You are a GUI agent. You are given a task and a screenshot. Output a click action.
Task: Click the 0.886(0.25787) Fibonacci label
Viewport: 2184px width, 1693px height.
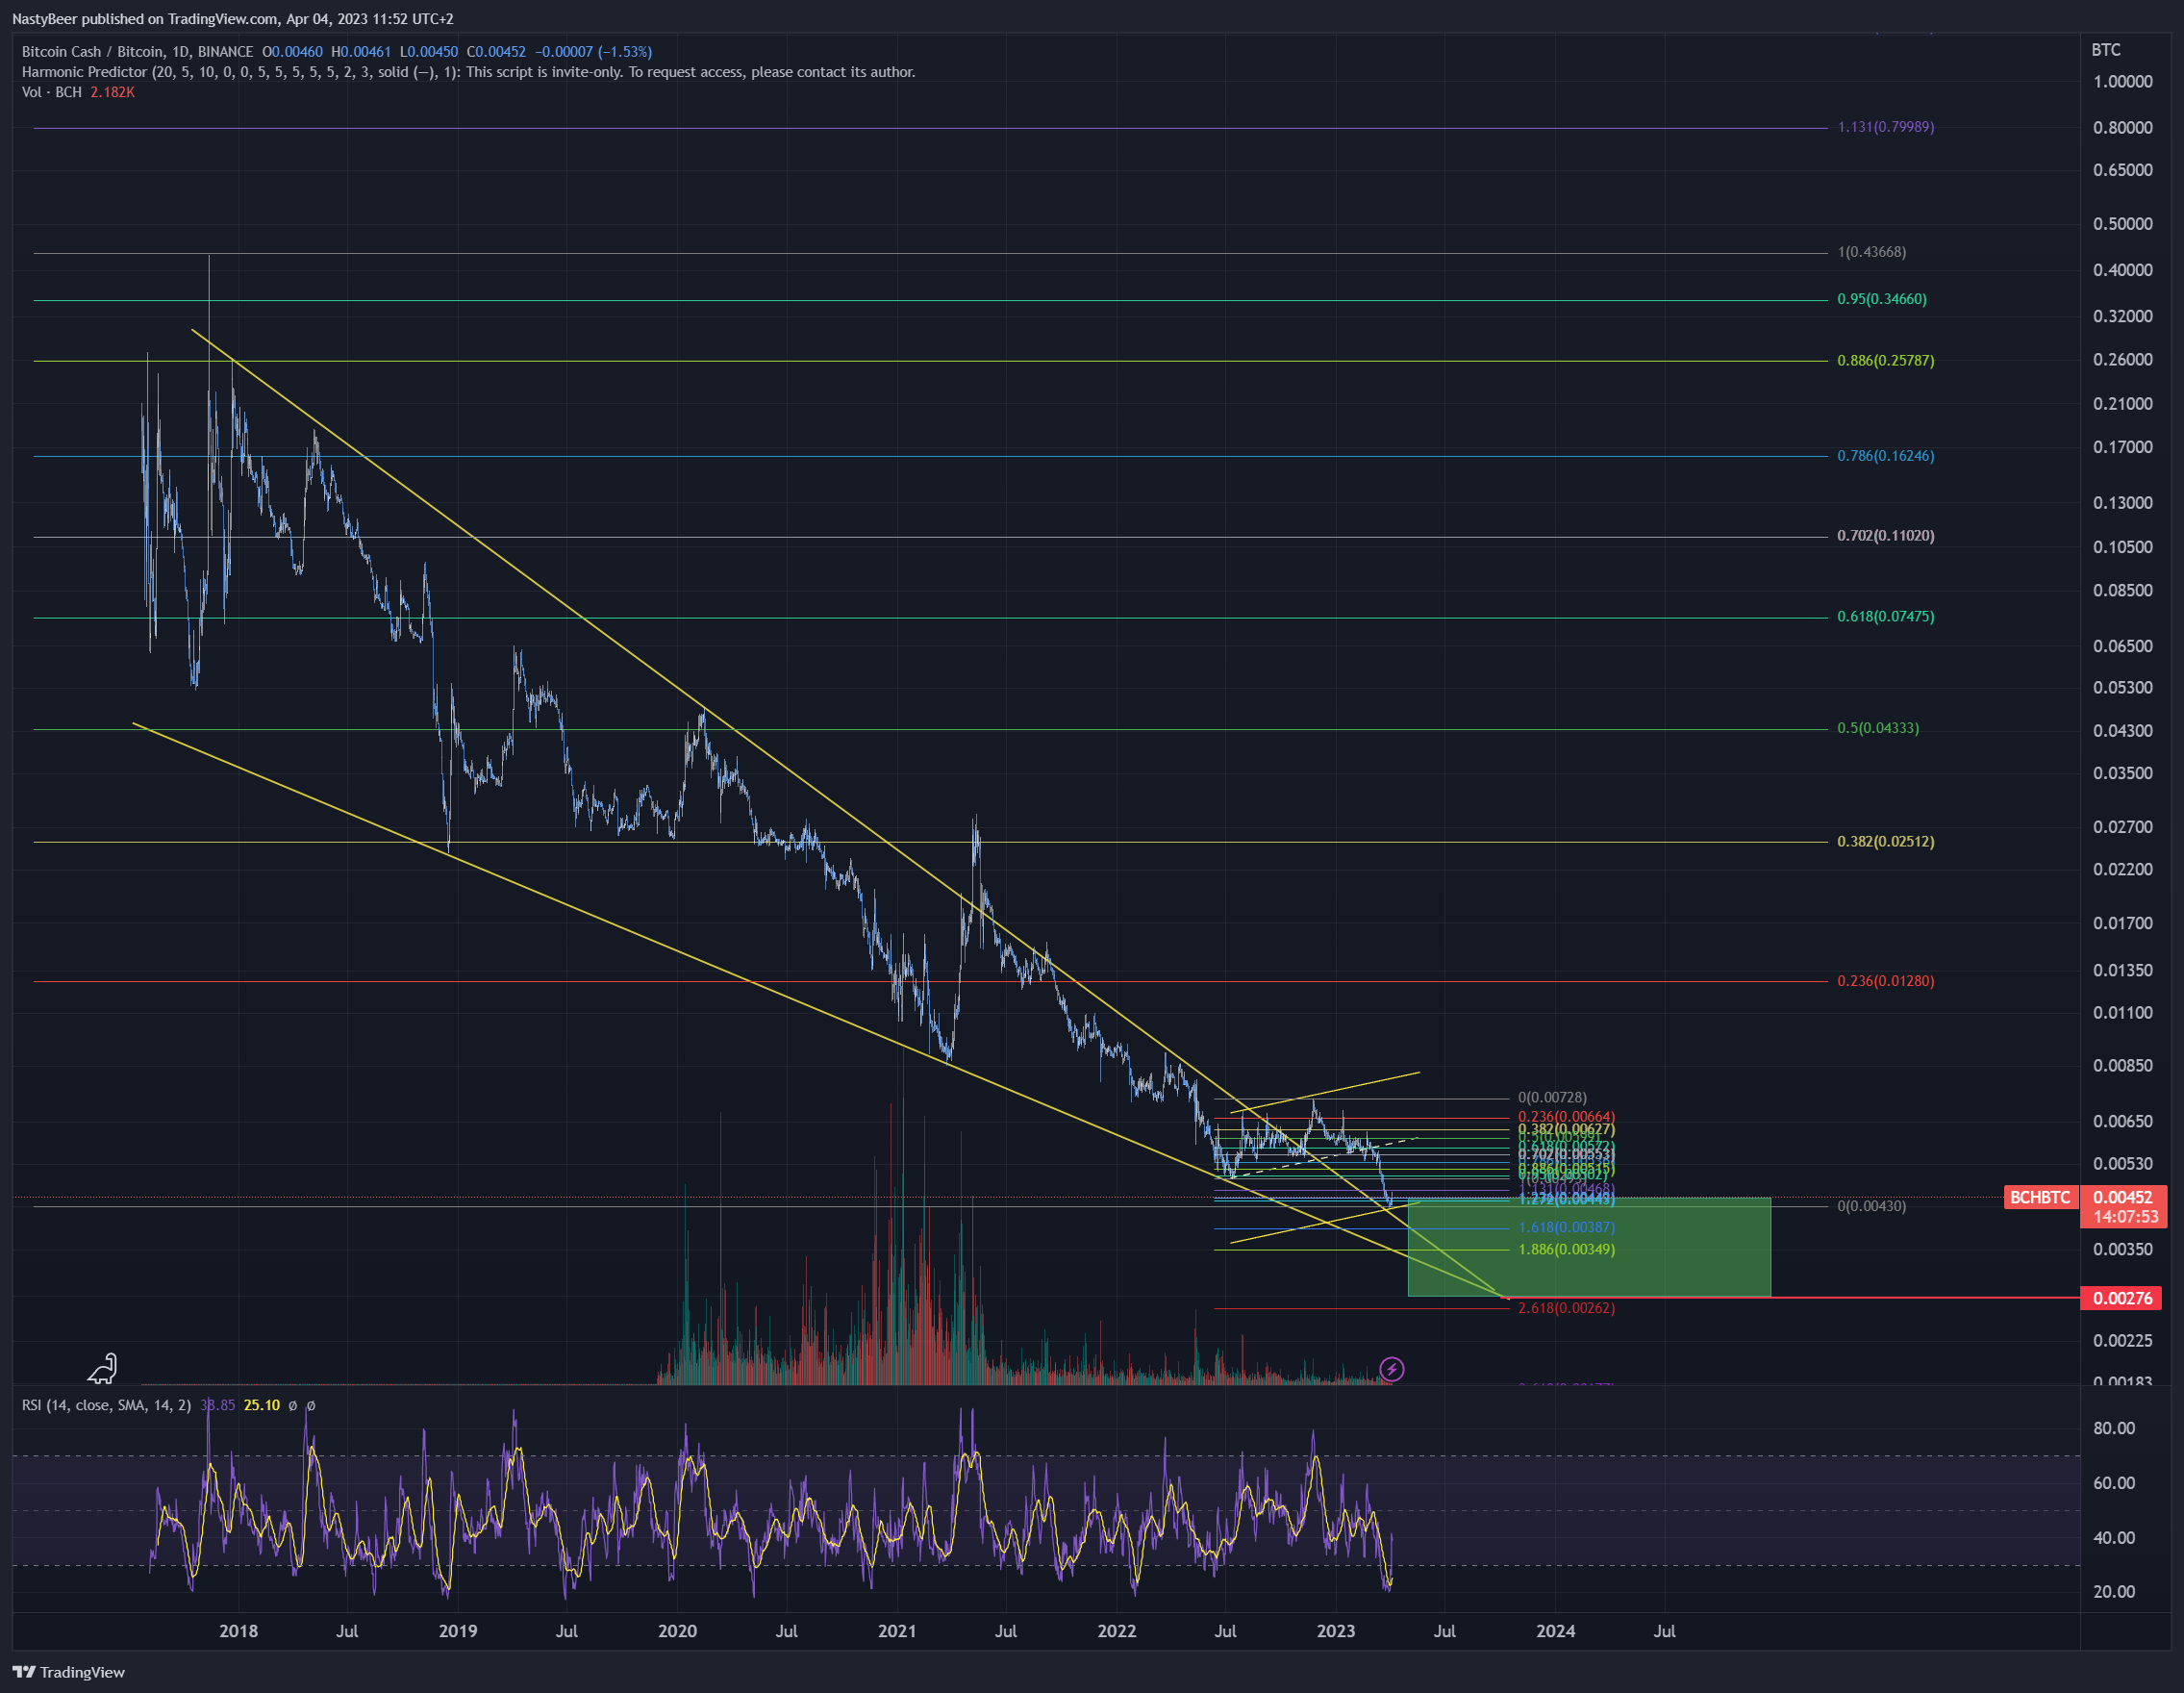(x=1885, y=360)
